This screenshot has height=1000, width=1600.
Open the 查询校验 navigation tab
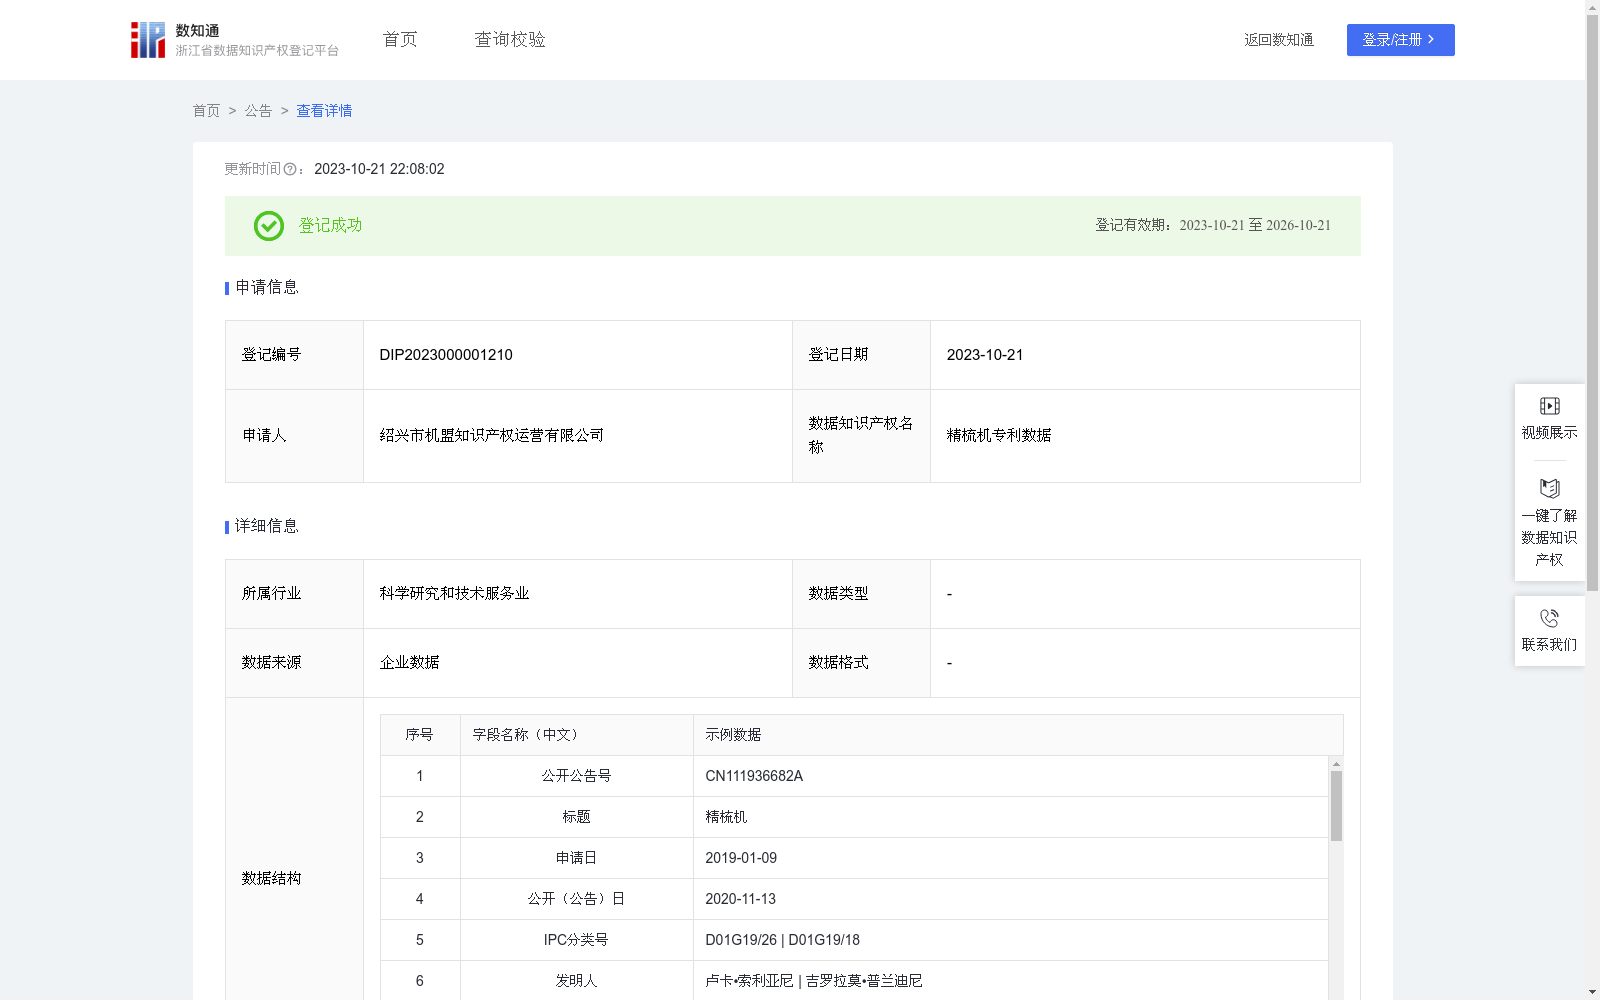[510, 39]
